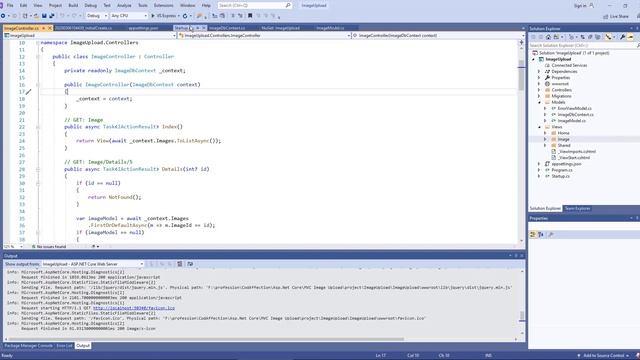Switch to the appsettings.json editor tab
Screen dimensions: 640x360
click(x=143, y=28)
